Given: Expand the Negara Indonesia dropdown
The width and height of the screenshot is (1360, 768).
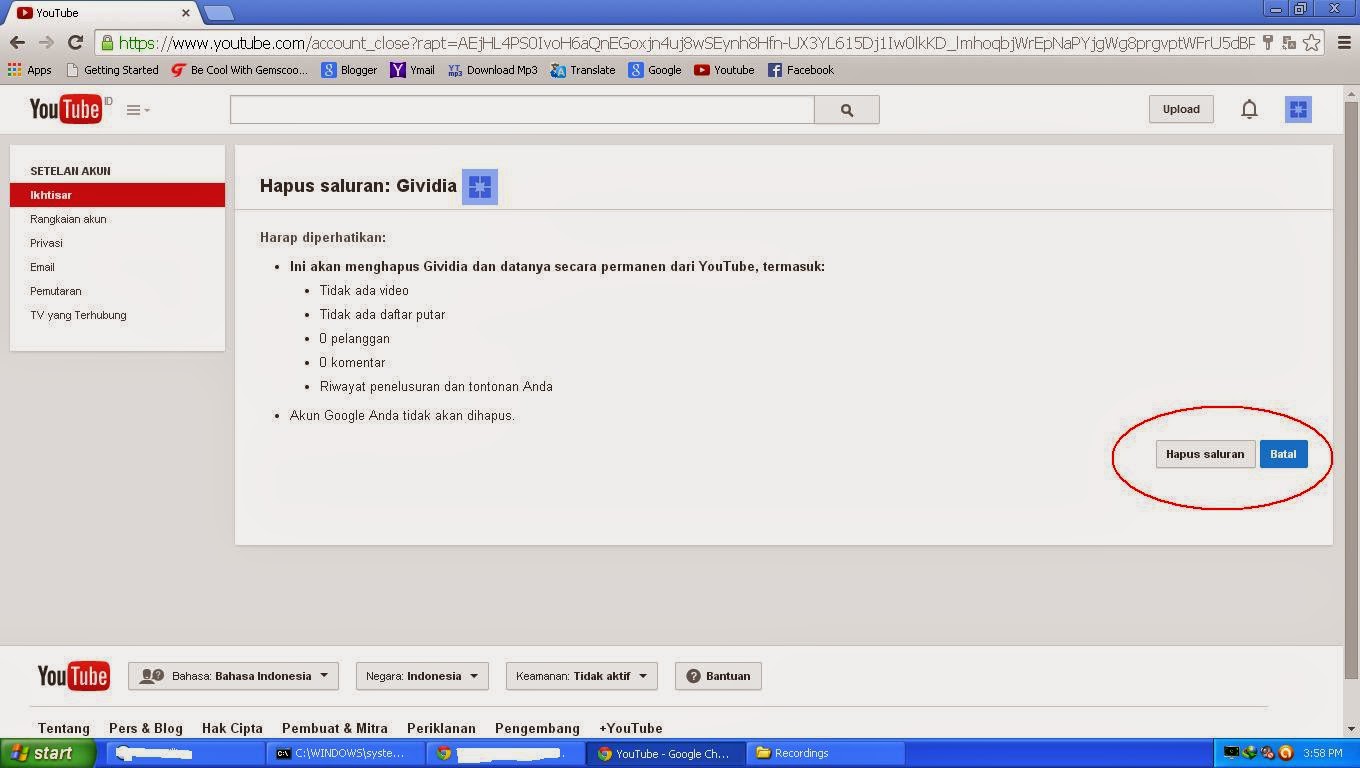Looking at the screenshot, I should 422,676.
